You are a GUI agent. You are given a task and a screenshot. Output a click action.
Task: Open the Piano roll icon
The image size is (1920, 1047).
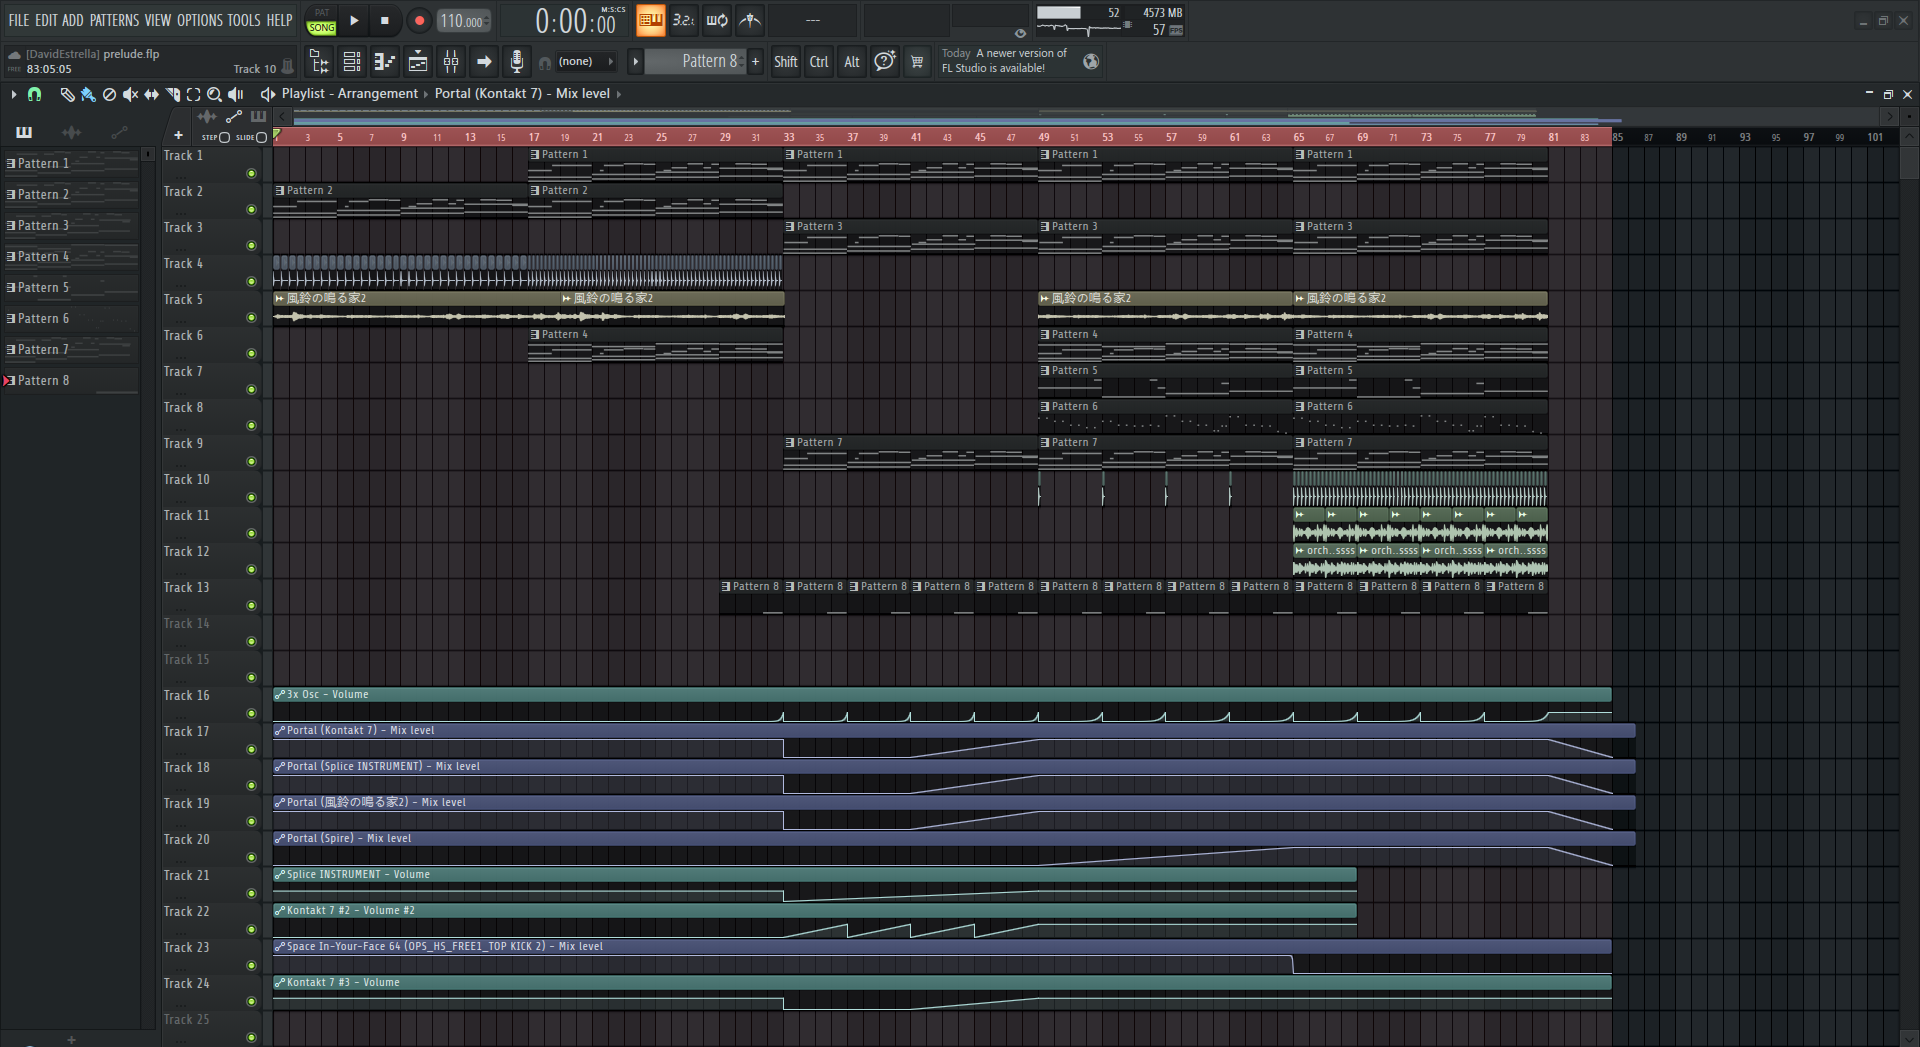(x=385, y=62)
